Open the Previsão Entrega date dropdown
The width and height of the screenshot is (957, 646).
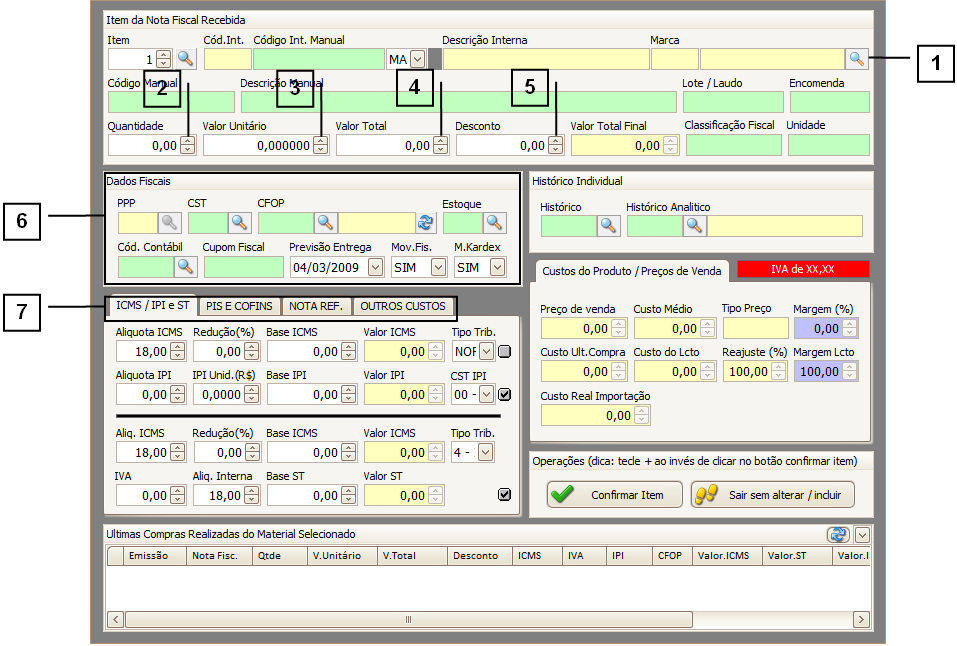375,267
